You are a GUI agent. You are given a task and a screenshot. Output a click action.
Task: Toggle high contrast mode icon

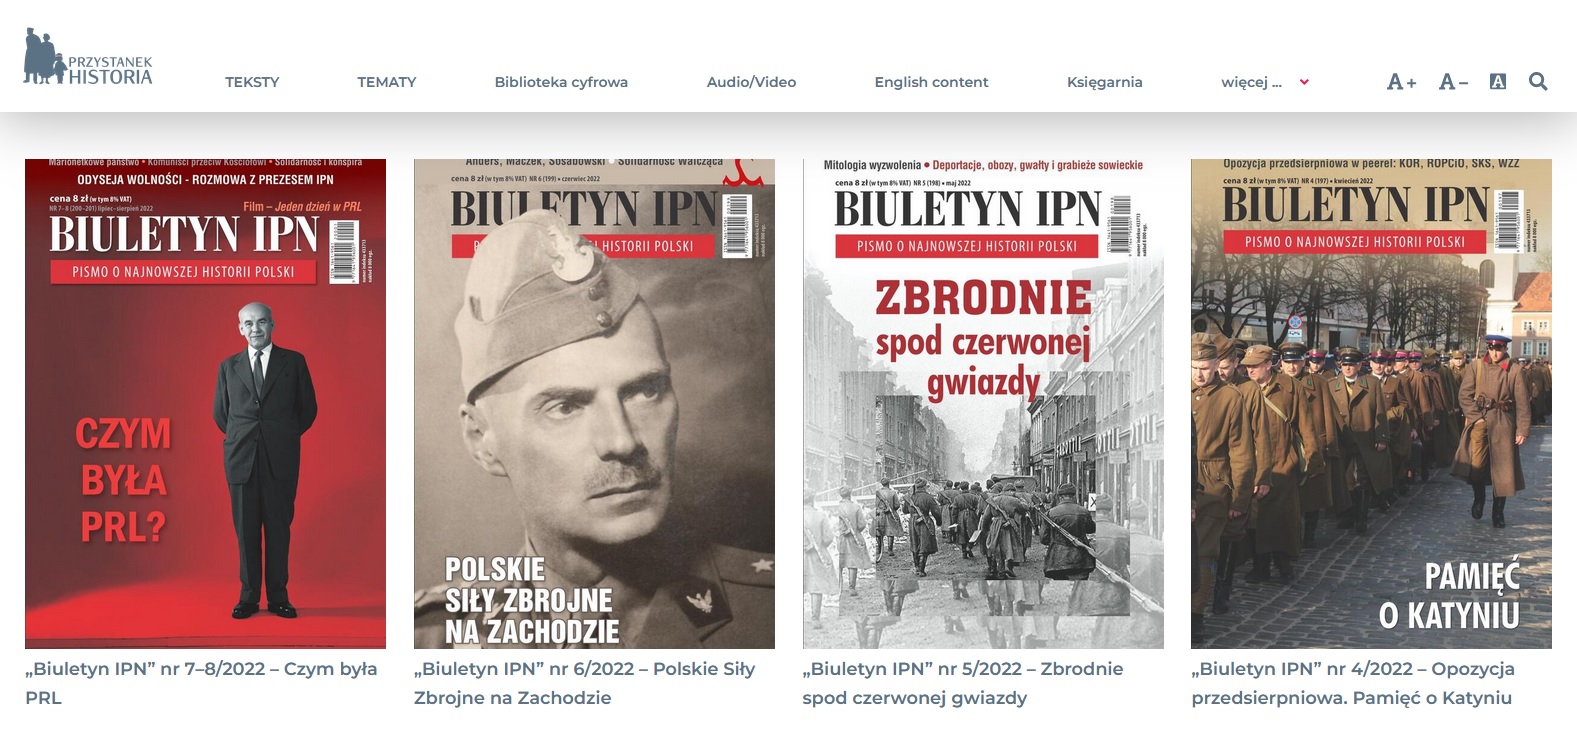1497,82
